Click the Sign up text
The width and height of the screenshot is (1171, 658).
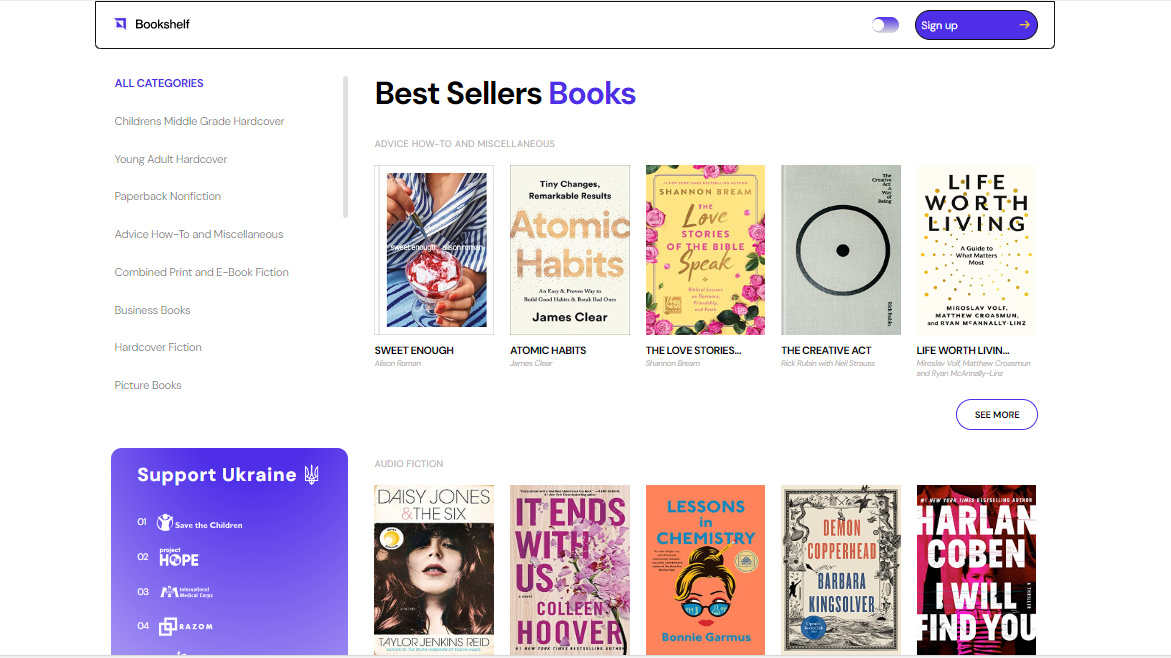pyautogui.click(x=939, y=25)
